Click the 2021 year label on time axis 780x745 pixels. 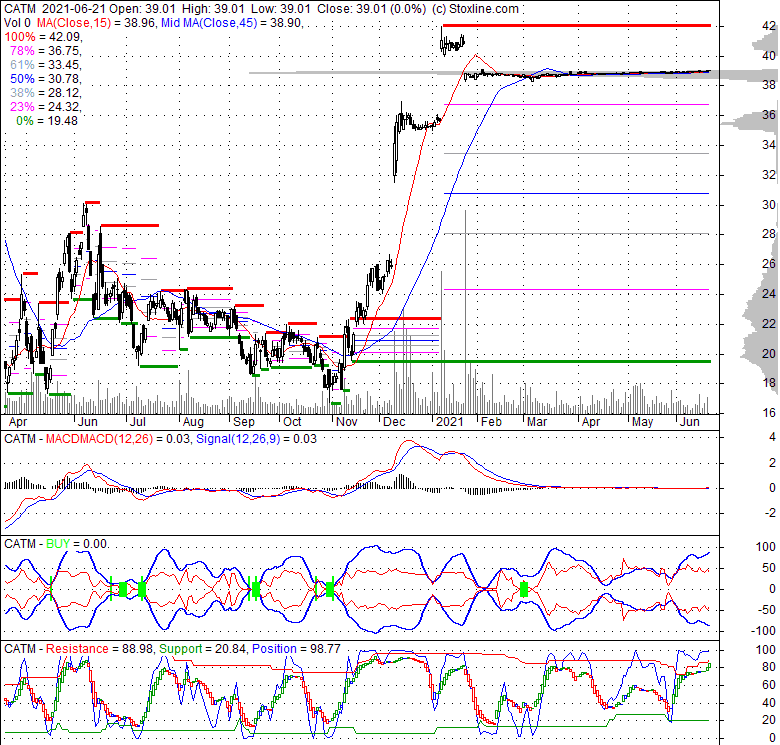(x=450, y=422)
